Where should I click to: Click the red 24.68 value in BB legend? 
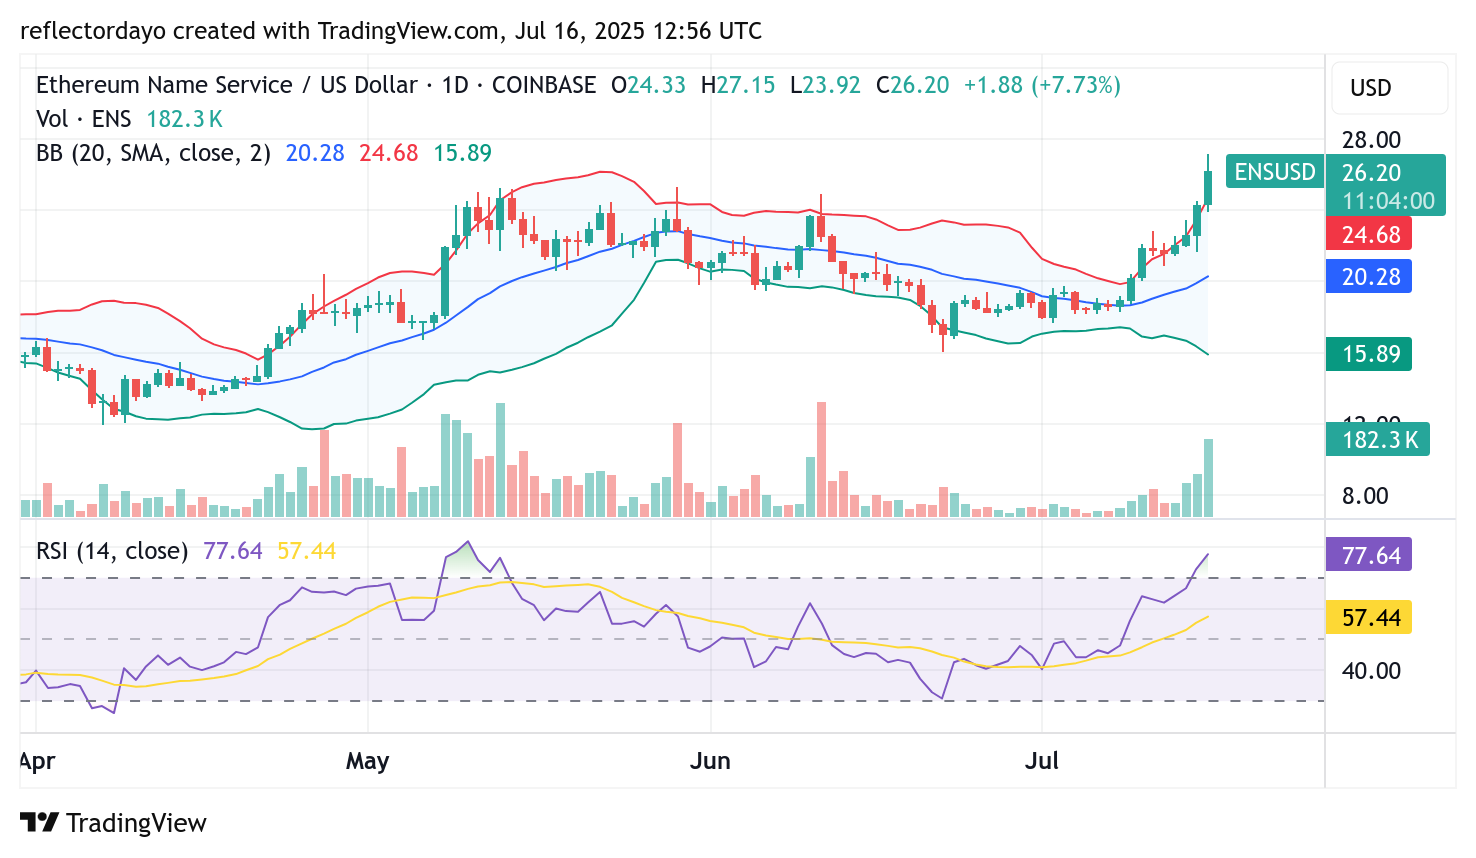pyautogui.click(x=389, y=153)
